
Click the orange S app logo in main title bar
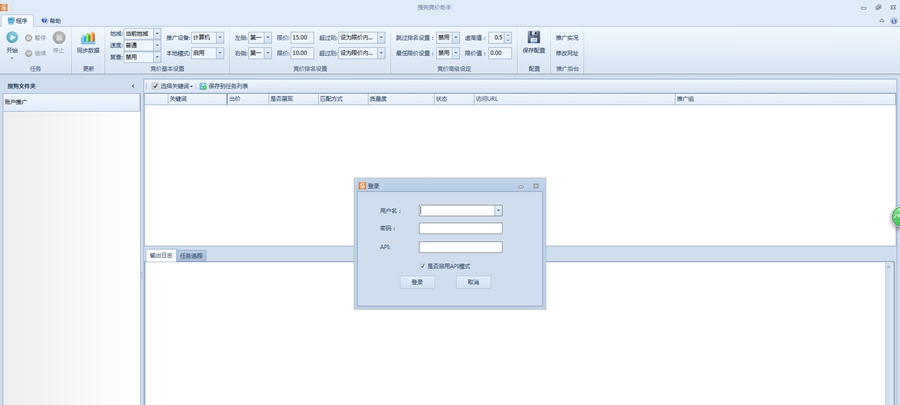pyautogui.click(x=4, y=7)
